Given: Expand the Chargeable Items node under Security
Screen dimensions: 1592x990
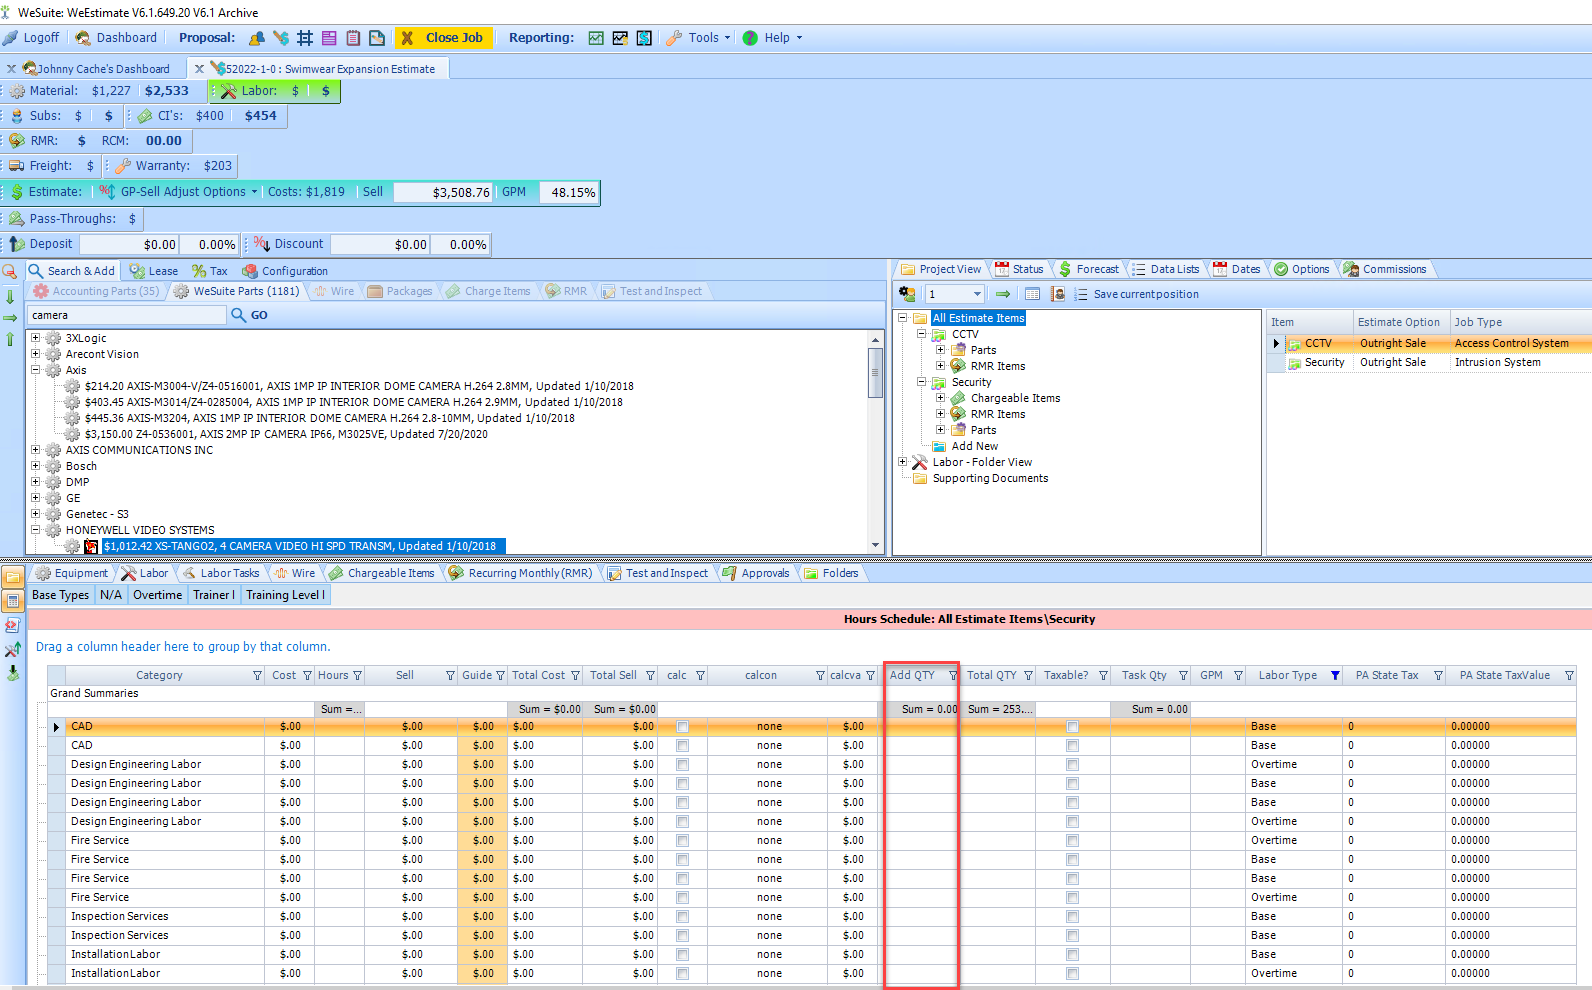Looking at the screenshot, I should (941, 398).
